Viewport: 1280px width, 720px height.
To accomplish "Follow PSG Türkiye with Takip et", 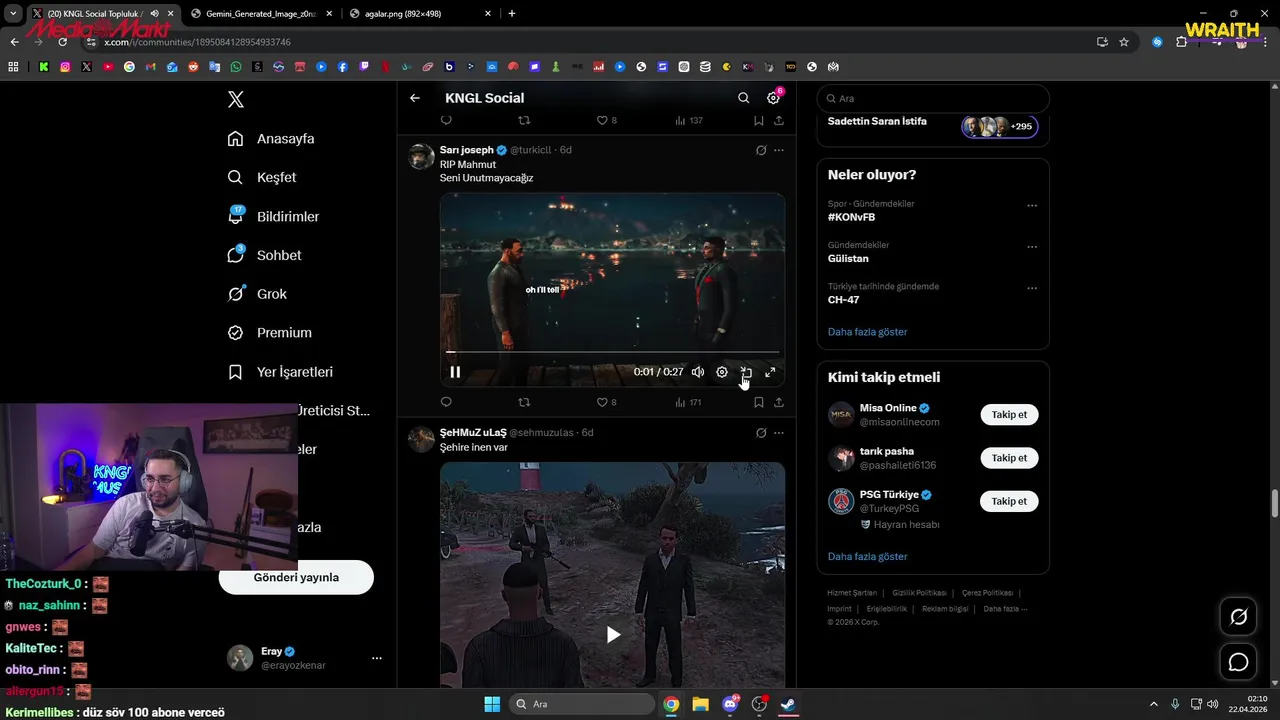I will pos(1009,501).
